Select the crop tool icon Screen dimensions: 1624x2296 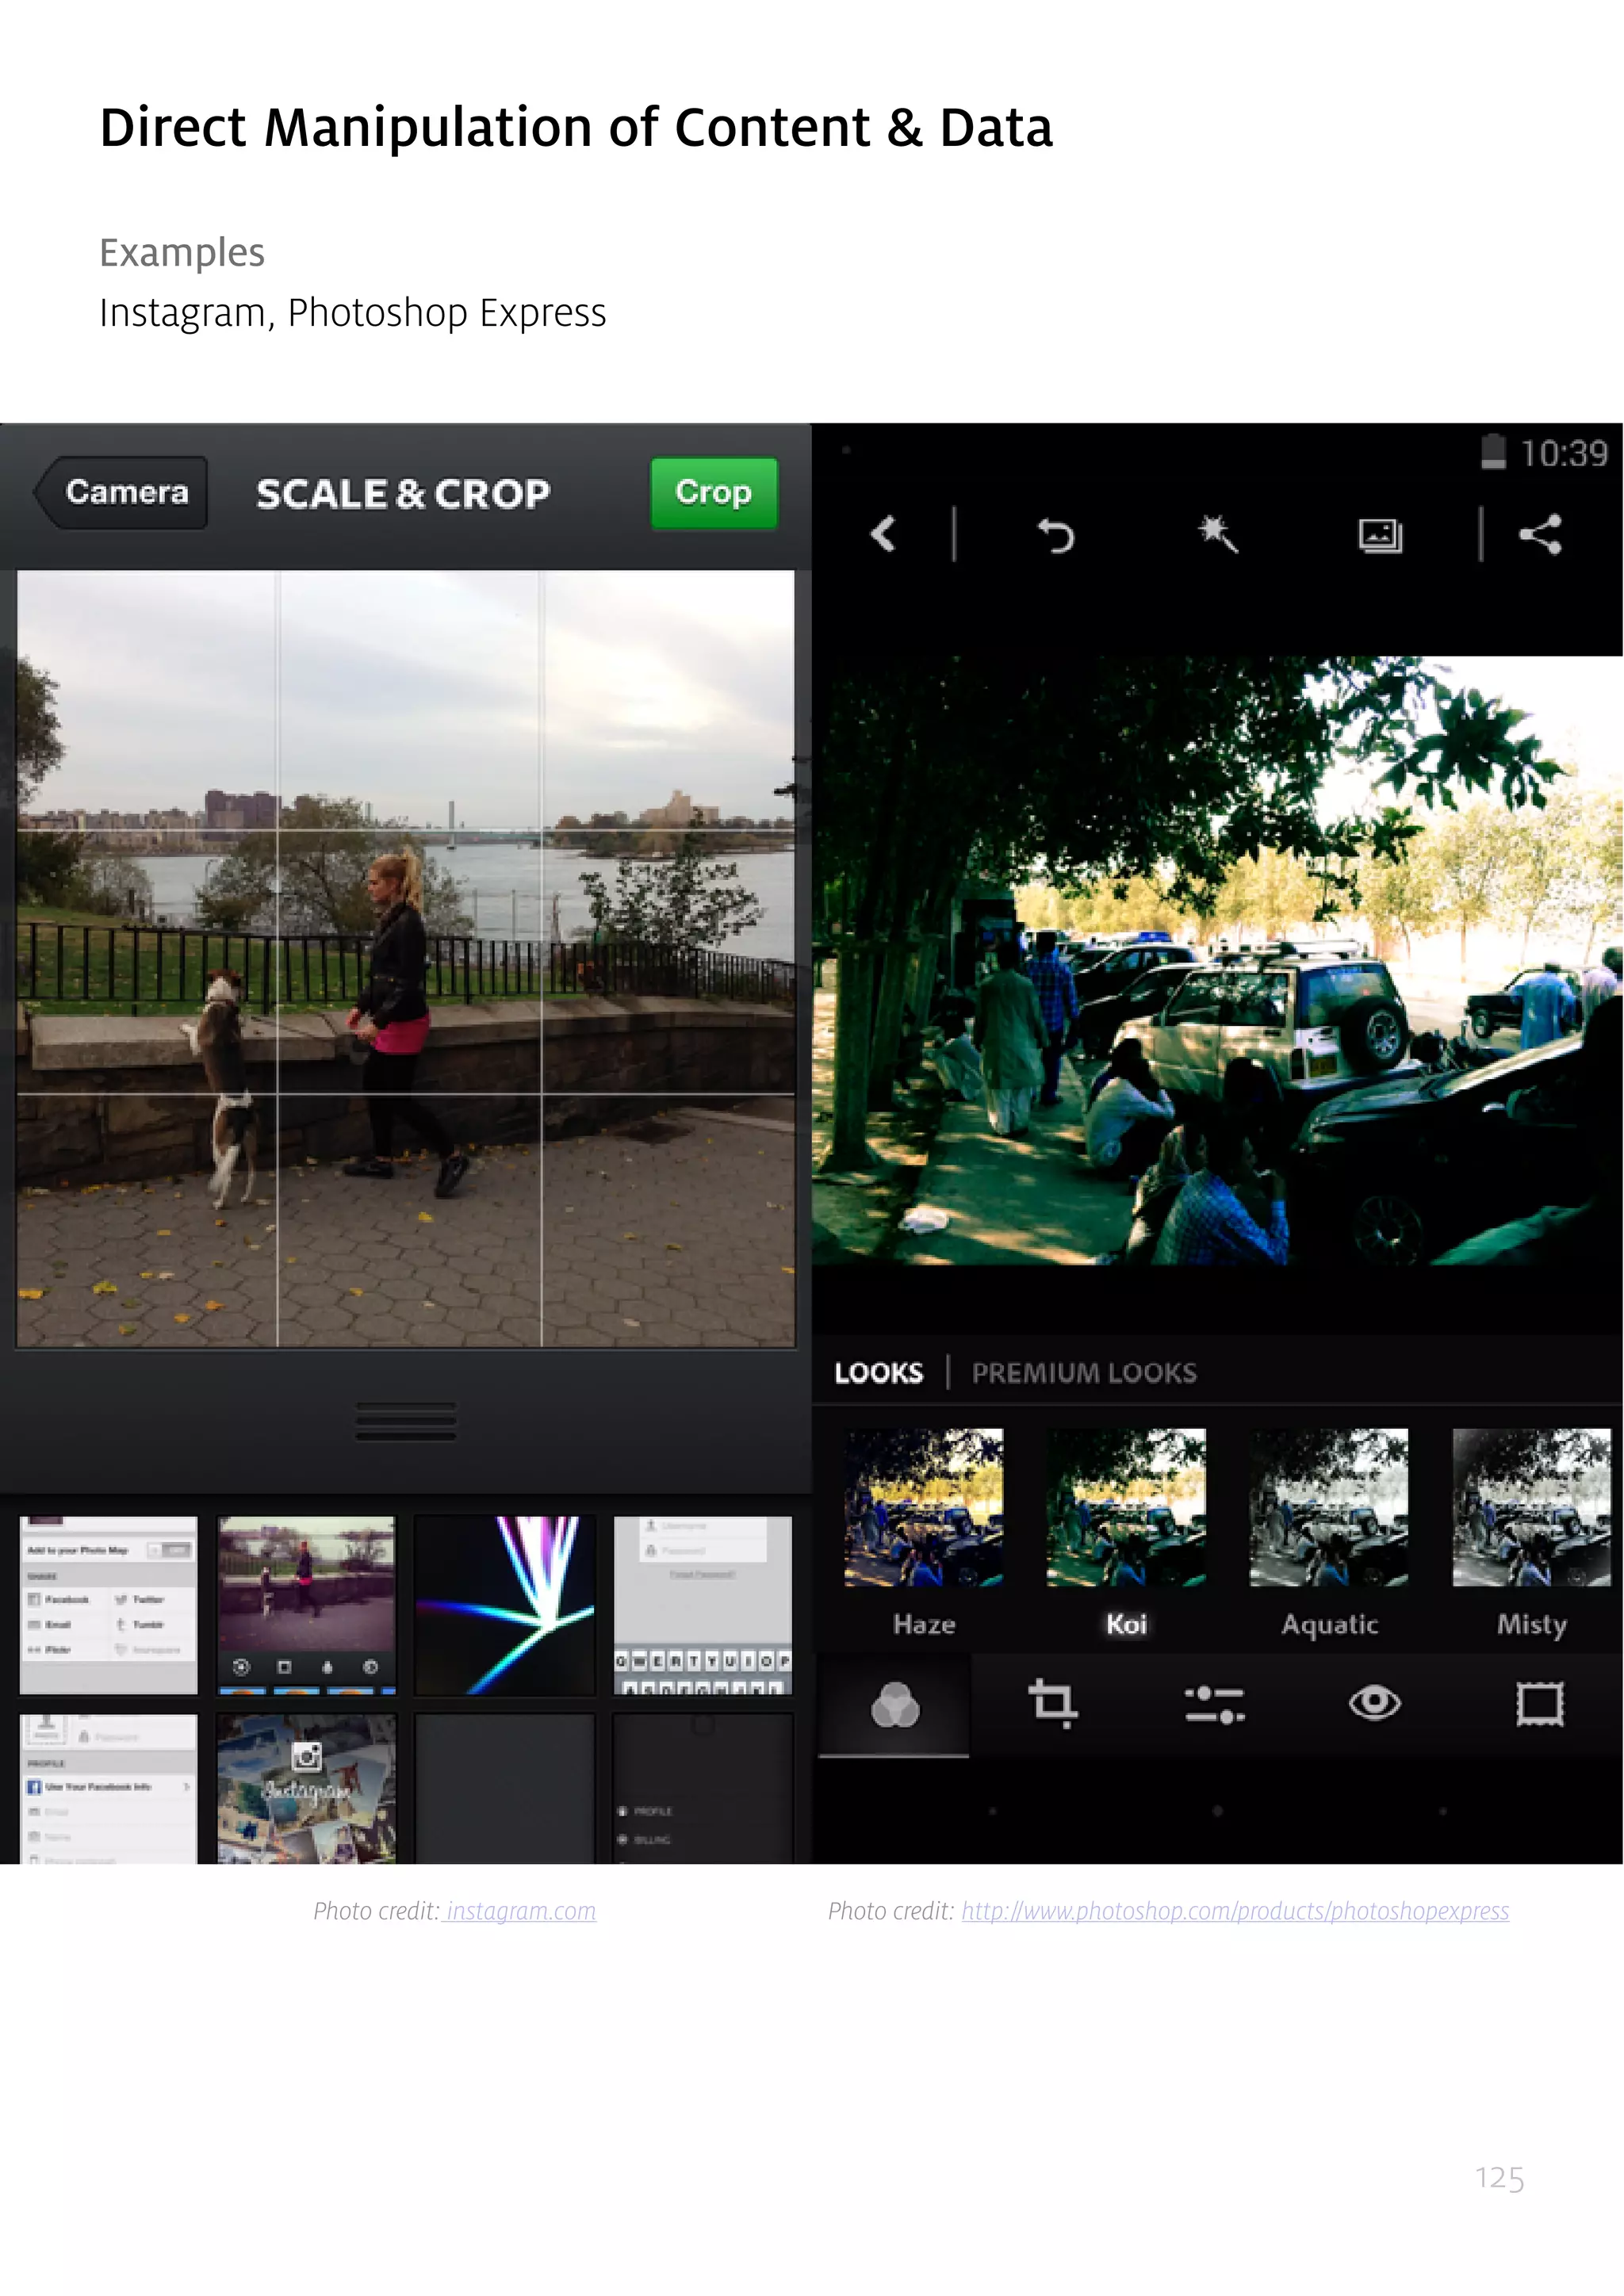[1053, 1702]
